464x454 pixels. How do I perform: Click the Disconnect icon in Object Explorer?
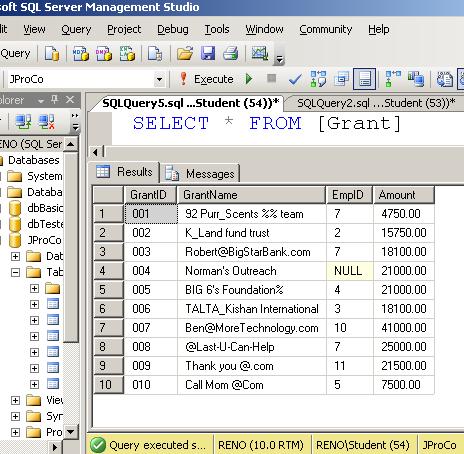[47, 122]
